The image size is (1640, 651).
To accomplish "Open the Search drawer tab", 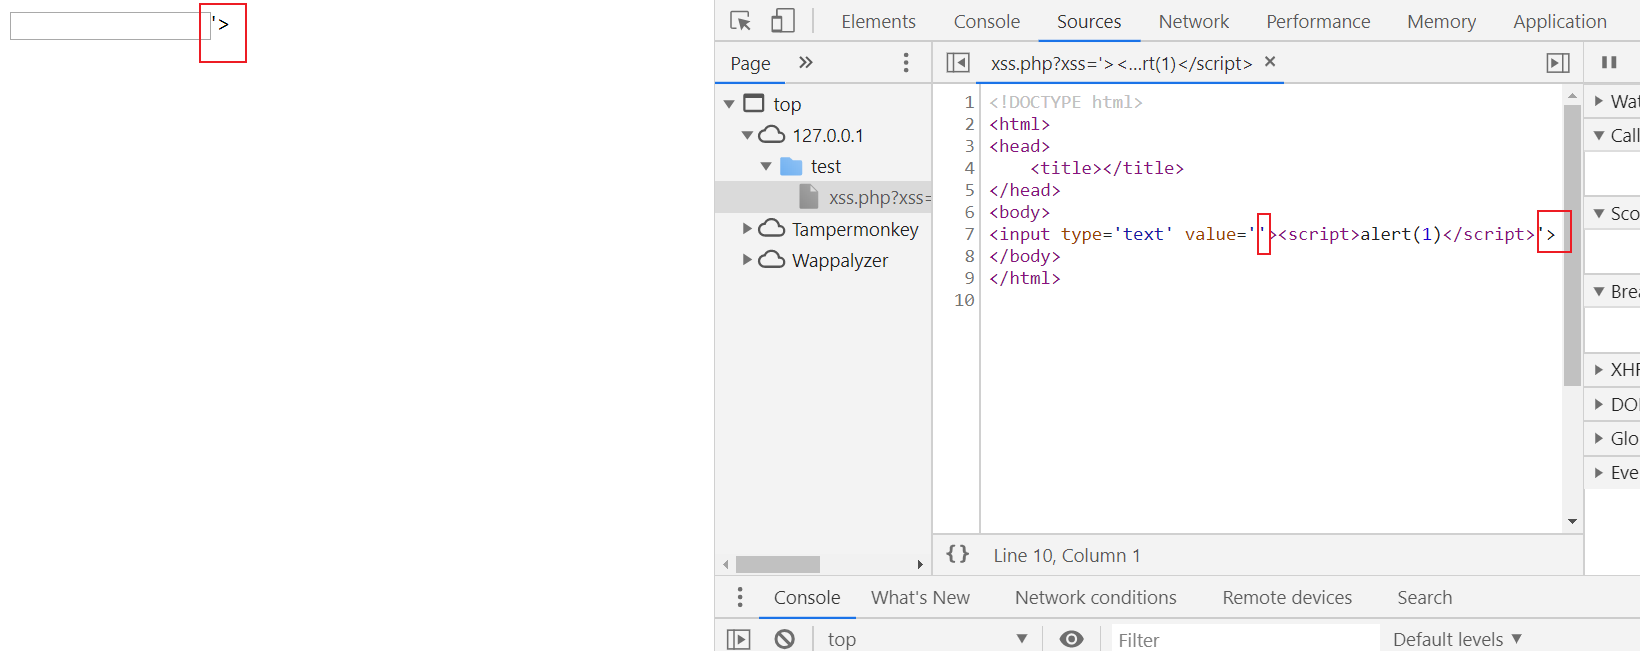I will (x=1424, y=597).
